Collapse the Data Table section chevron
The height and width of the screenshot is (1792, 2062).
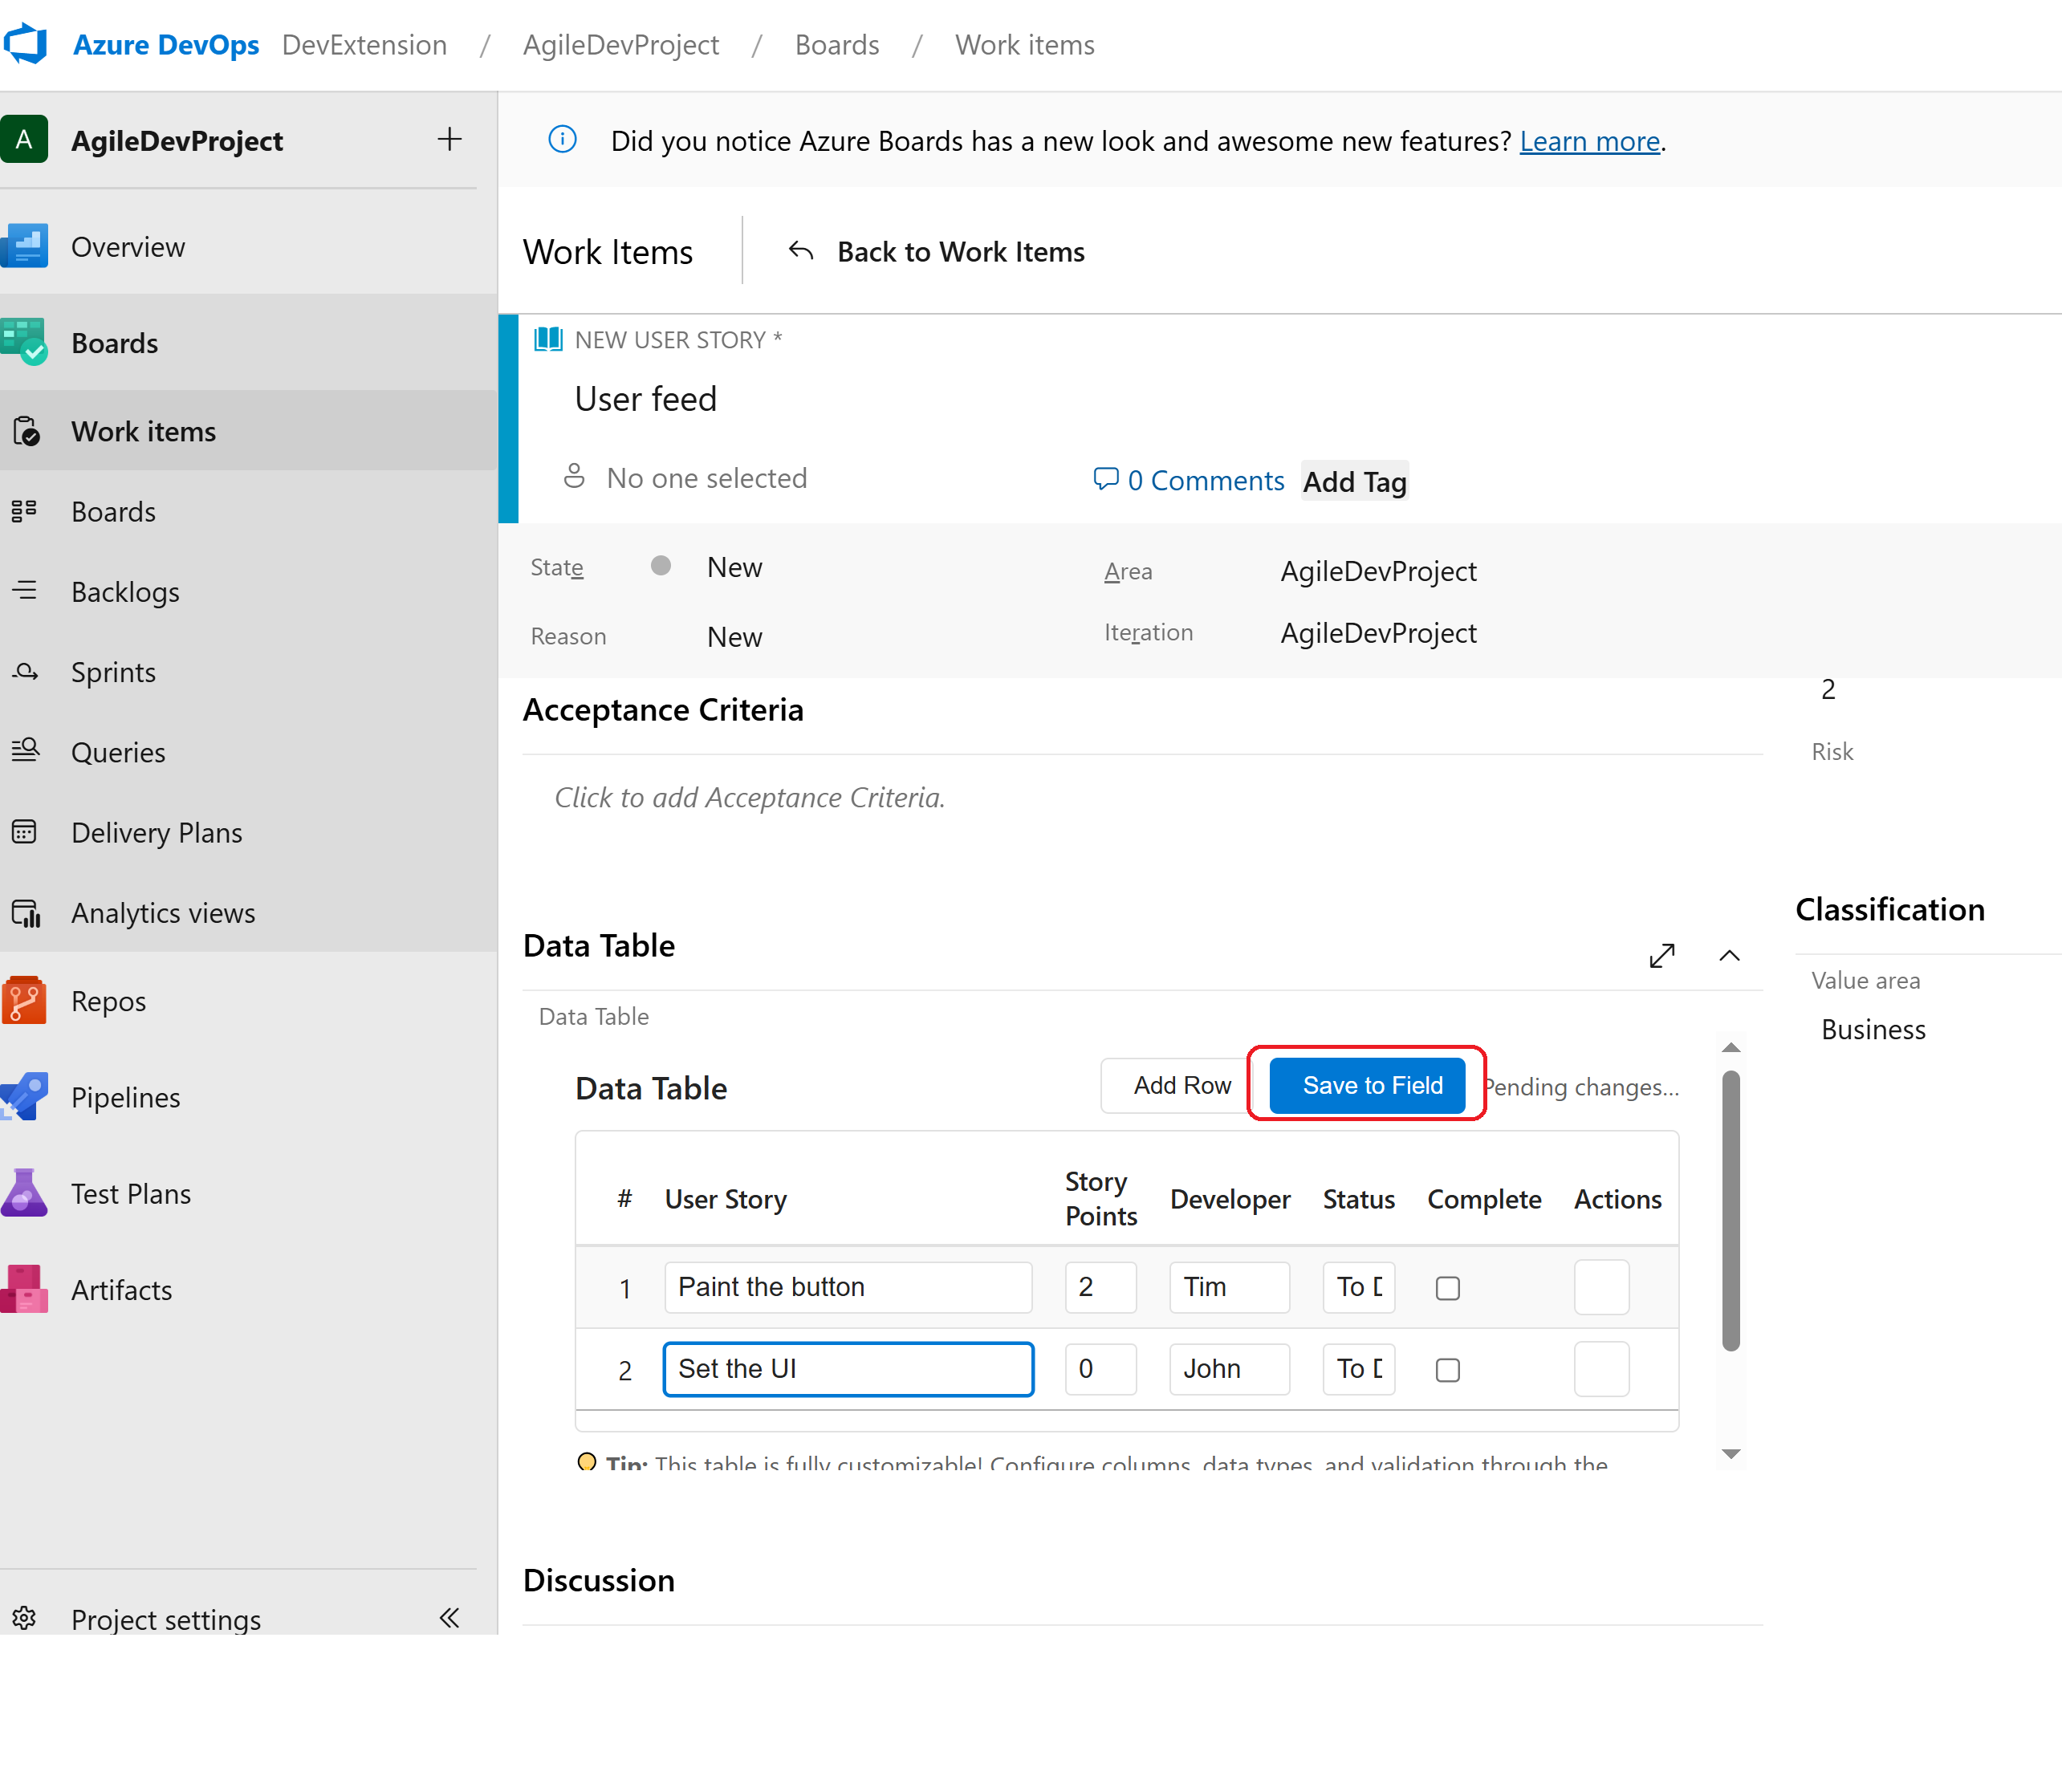pos(1729,956)
